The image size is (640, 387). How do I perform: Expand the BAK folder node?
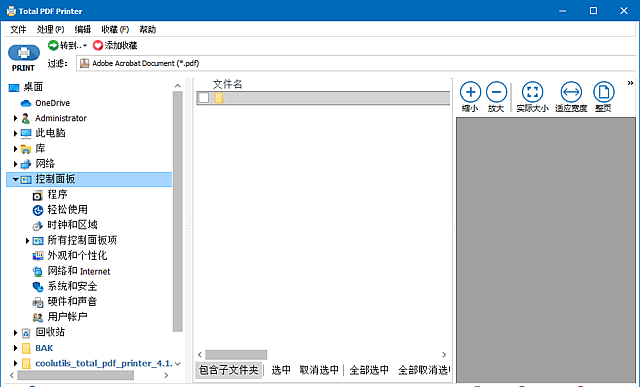(x=15, y=348)
